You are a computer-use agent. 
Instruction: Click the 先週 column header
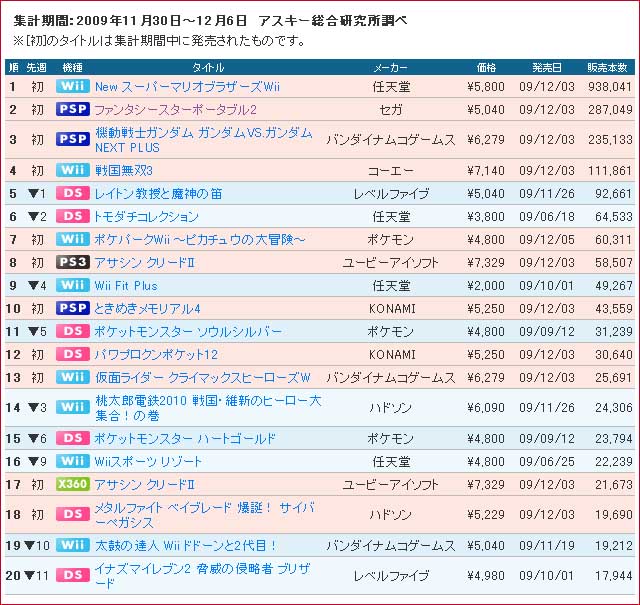click(36, 67)
